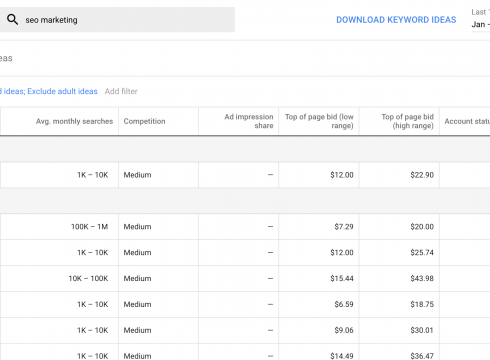Screen dimensions: 490x360
Task: Sort by Ad impression share column
Action: [249, 121]
